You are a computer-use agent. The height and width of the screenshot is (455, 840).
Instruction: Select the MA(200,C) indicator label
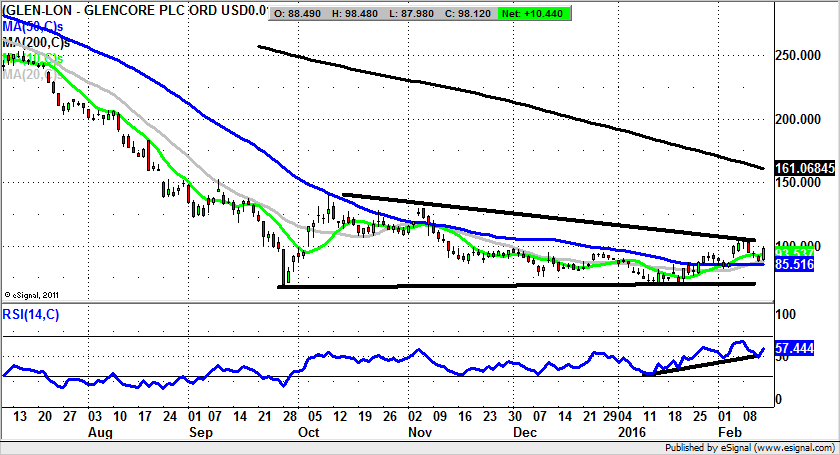(38, 44)
